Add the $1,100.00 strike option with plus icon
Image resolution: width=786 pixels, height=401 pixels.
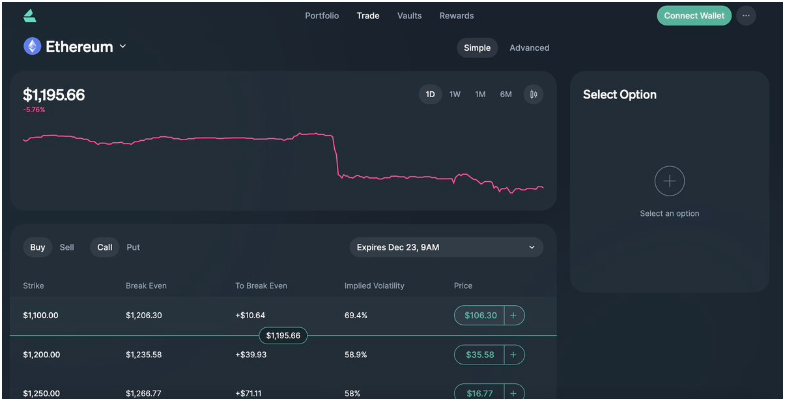(x=514, y=315)
